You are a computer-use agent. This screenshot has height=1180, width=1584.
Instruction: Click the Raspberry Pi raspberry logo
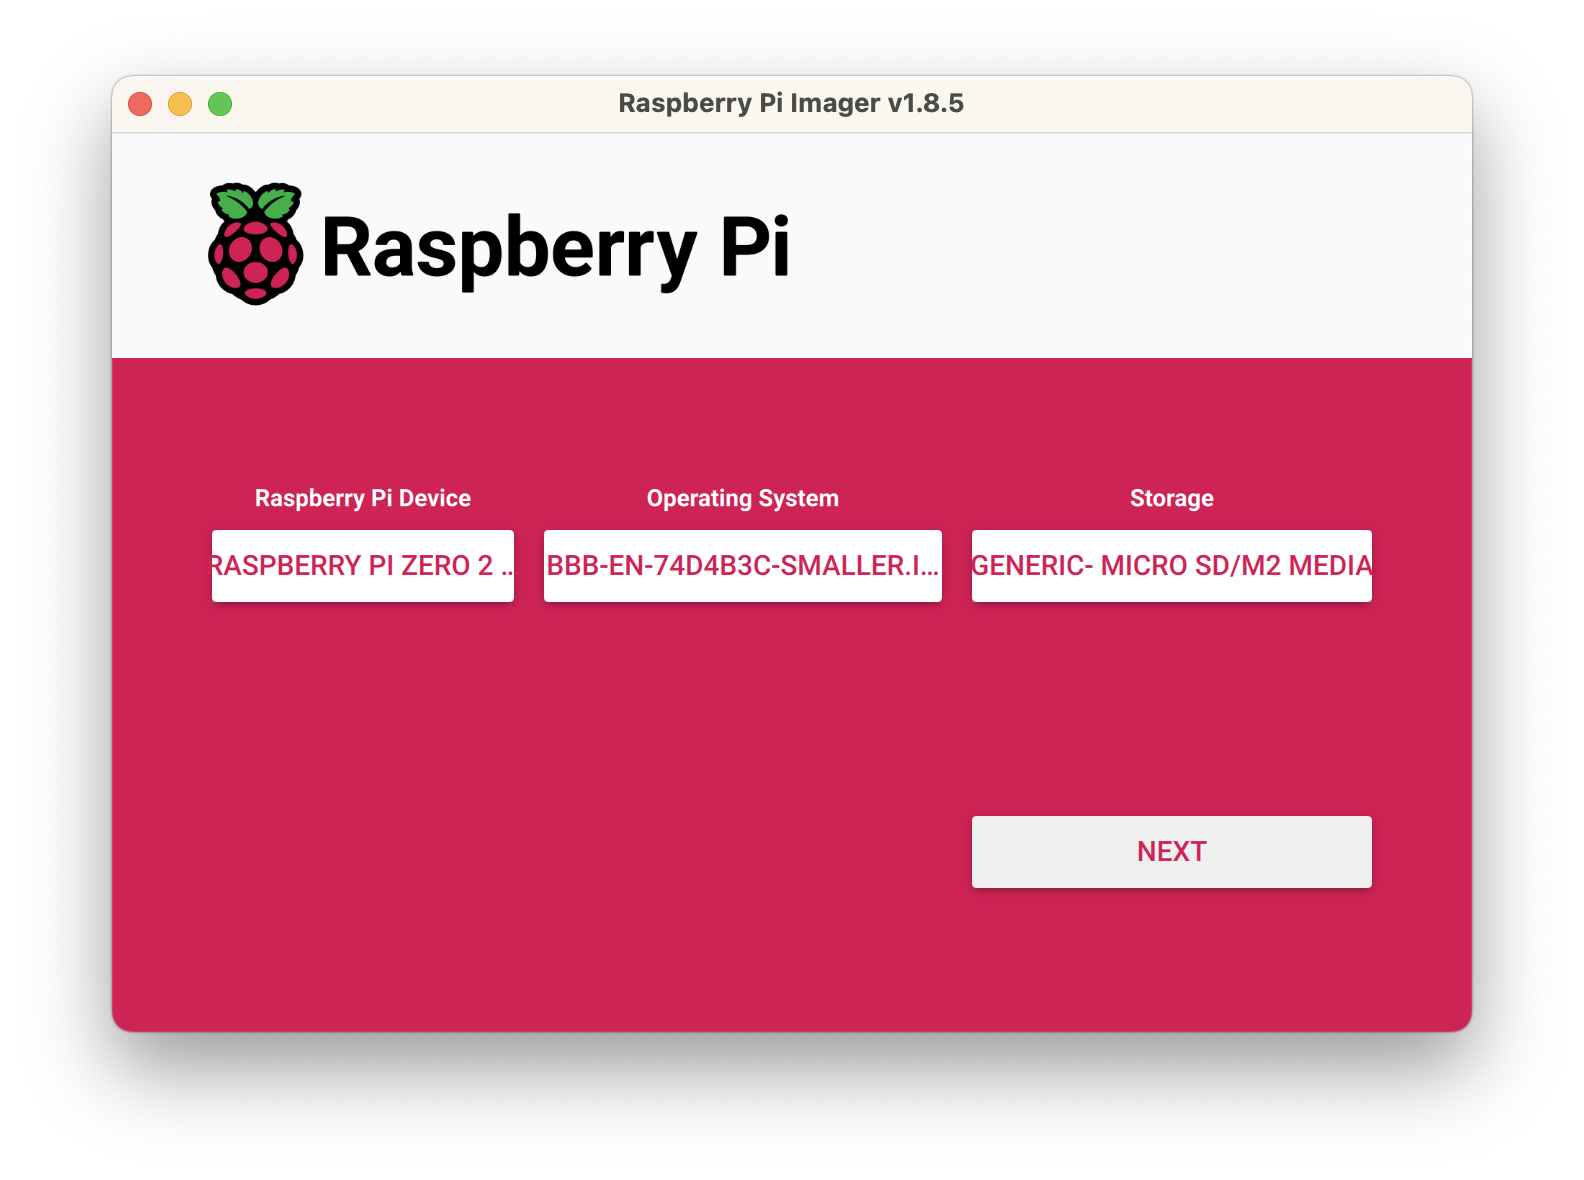[255, 244]
